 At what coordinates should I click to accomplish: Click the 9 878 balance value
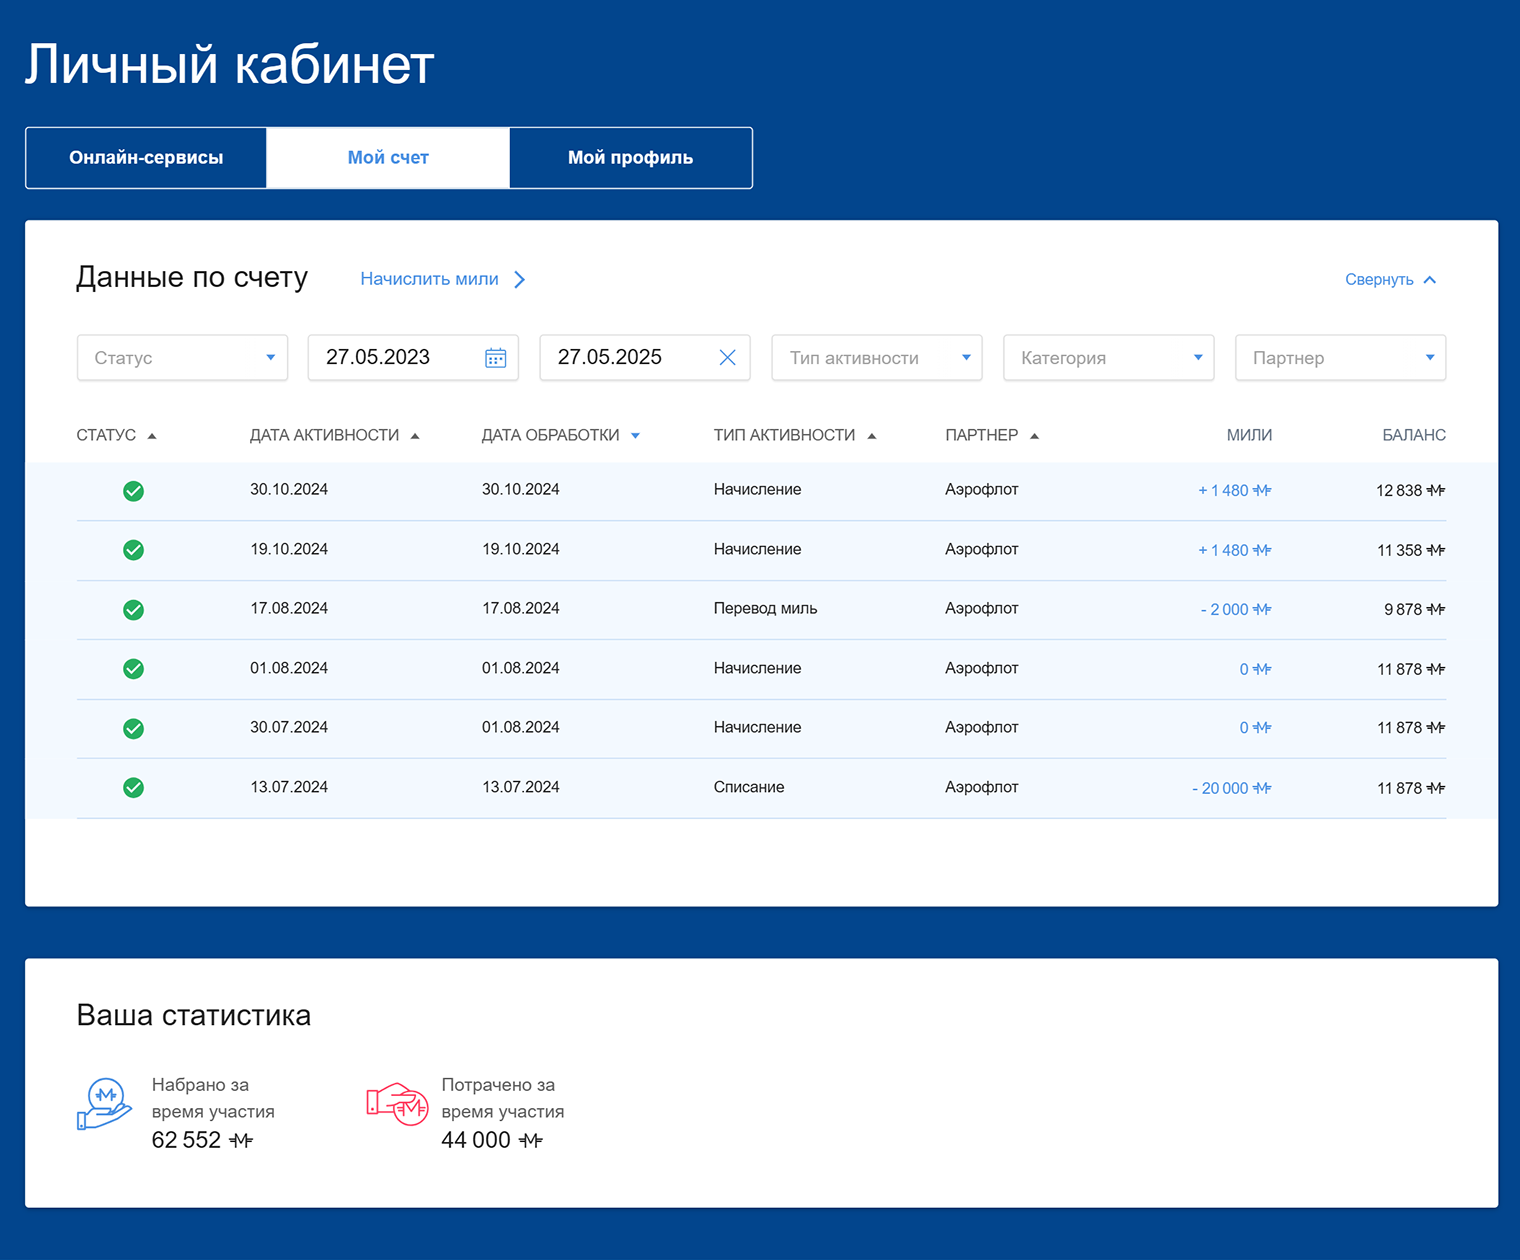pos(1414,609)
